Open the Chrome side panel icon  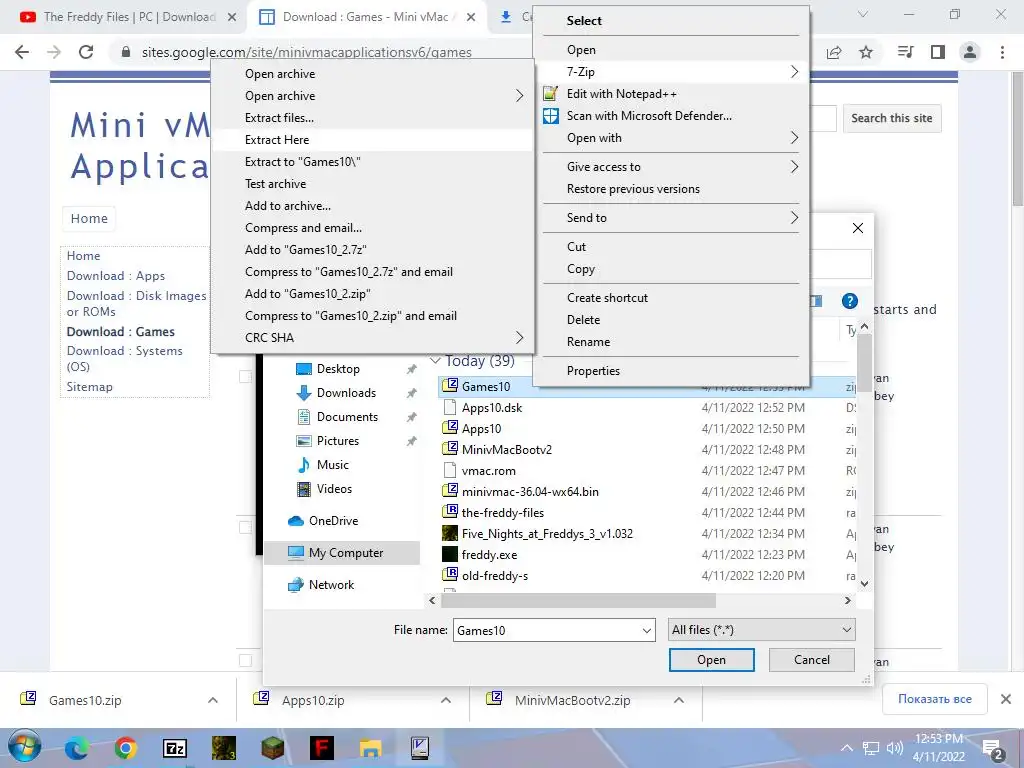(938, 52)
